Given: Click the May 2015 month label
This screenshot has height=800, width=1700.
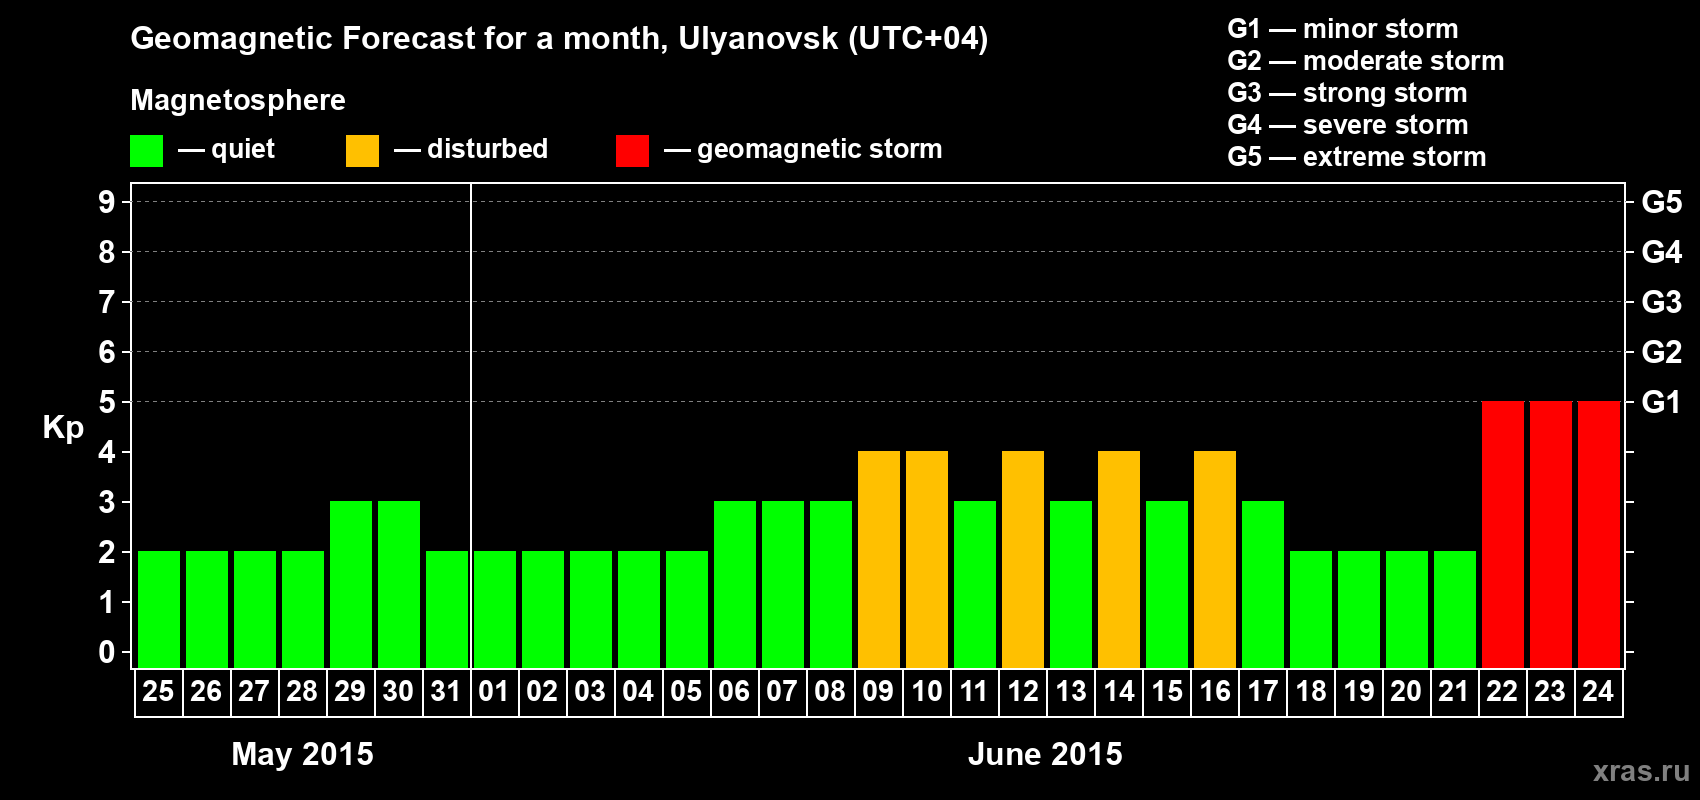Looking at the screenshot, I should coord(302,754).
